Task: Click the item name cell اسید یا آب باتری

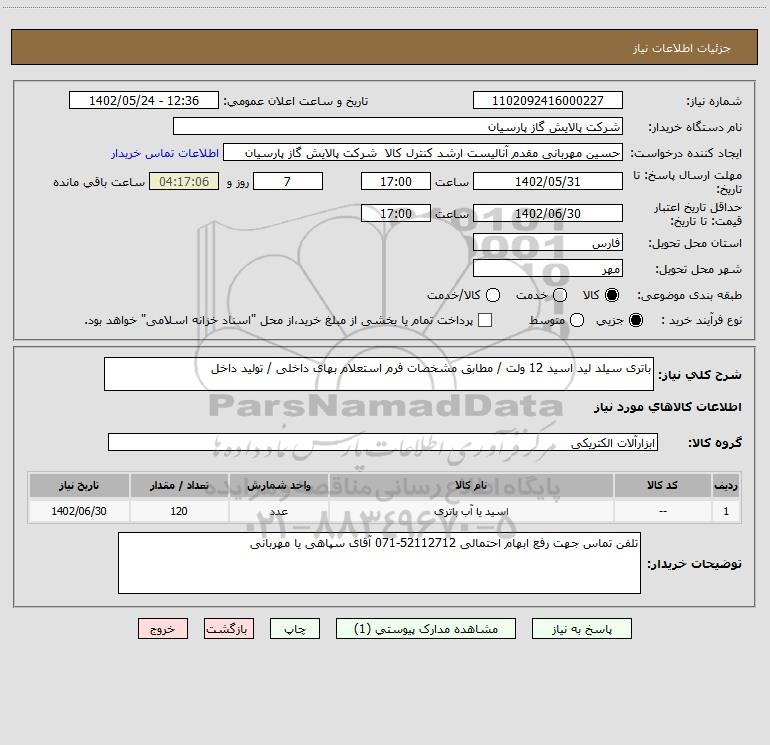Action: point(471,512)
